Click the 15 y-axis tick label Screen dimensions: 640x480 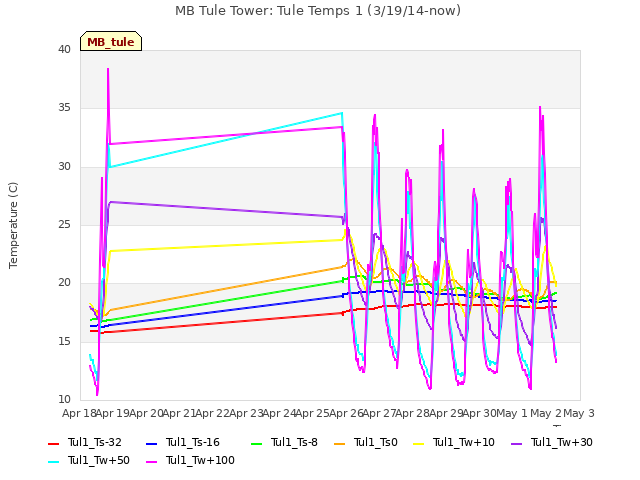[64, 342]
